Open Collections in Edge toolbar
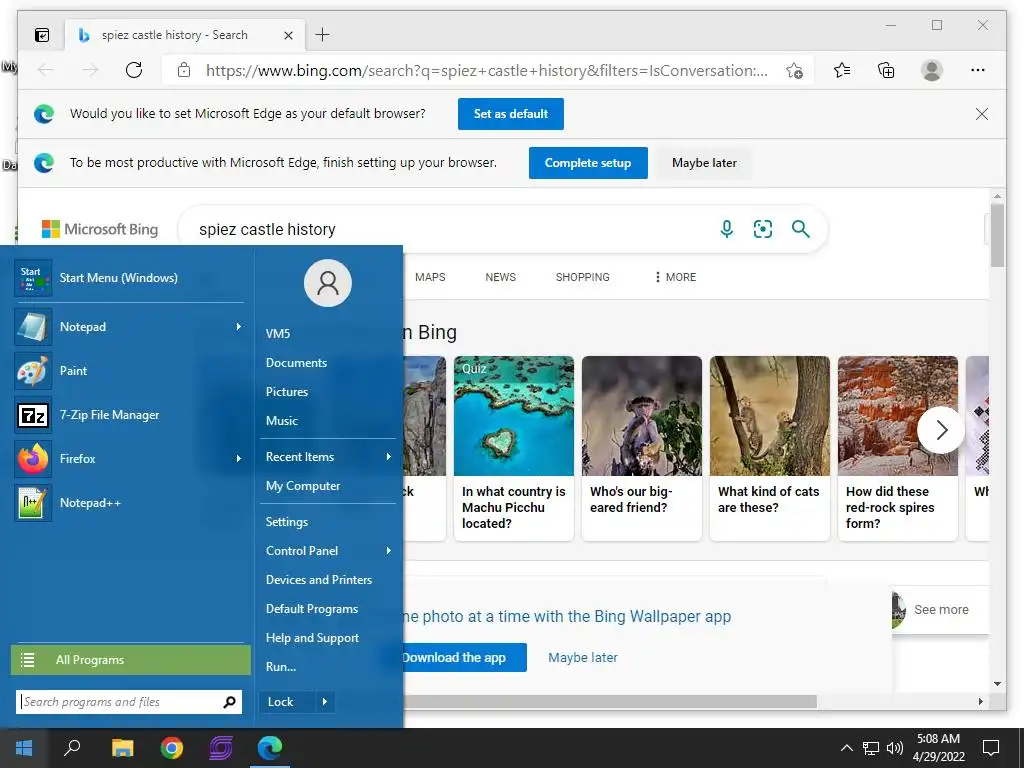Viewport: 1024px width, 768px height. tap(886, 70)
